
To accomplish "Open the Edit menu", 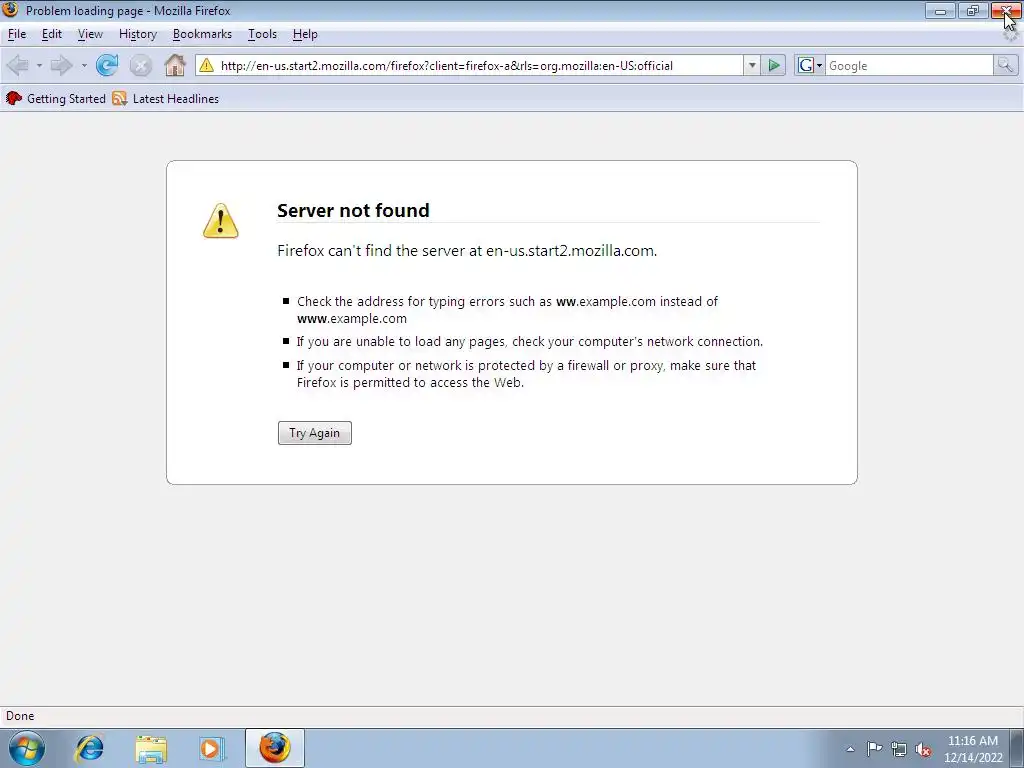I will [x=52, y=34].
